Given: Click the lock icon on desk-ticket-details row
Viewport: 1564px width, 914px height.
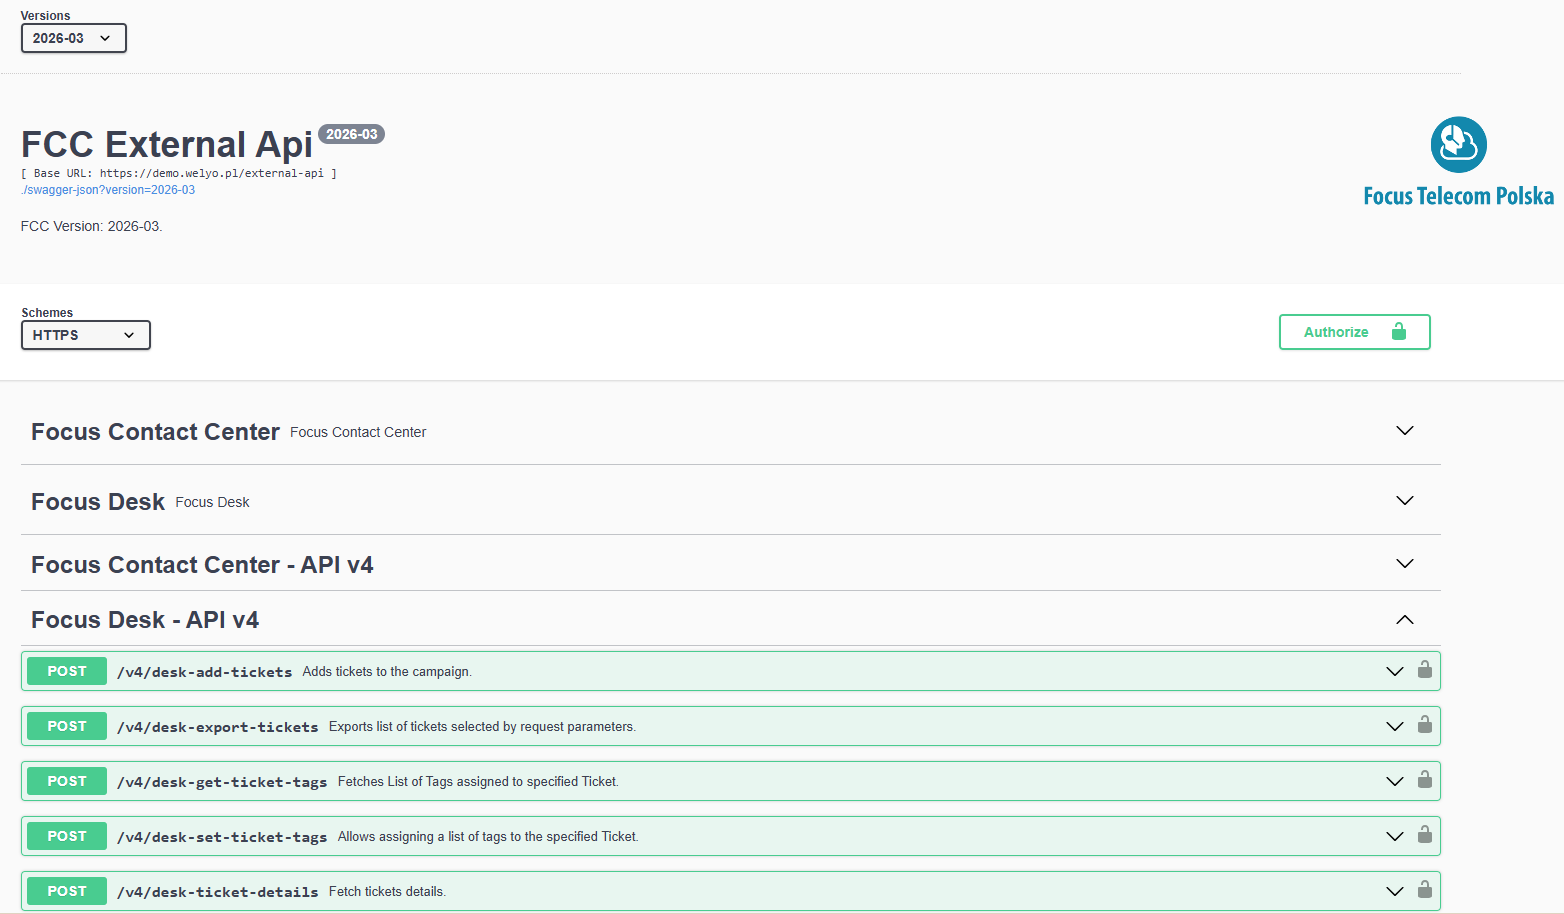Looking at the screenshot, I should pos(1425,889).
